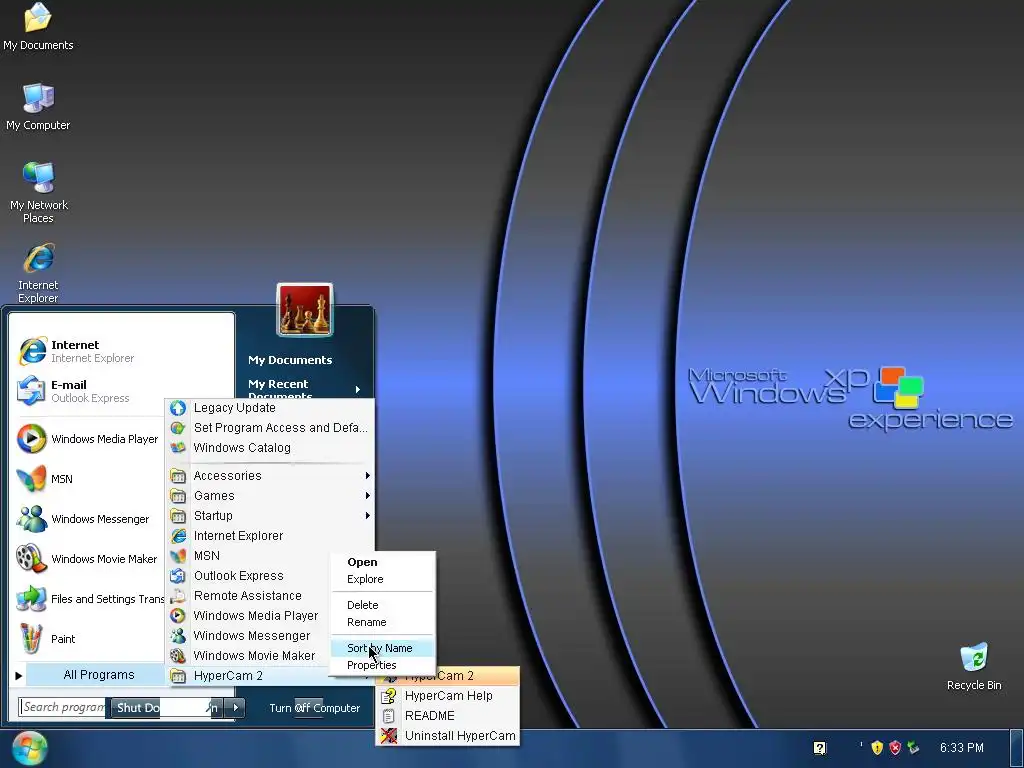Click inside the Search programs box
1024x768 pixels.
click(x=61, y=707)
